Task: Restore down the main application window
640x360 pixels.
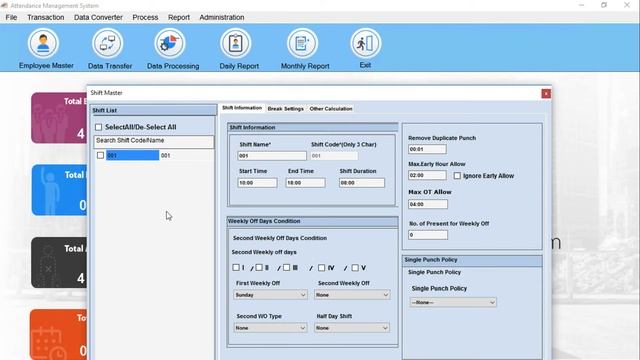Action: click(604, 5)
